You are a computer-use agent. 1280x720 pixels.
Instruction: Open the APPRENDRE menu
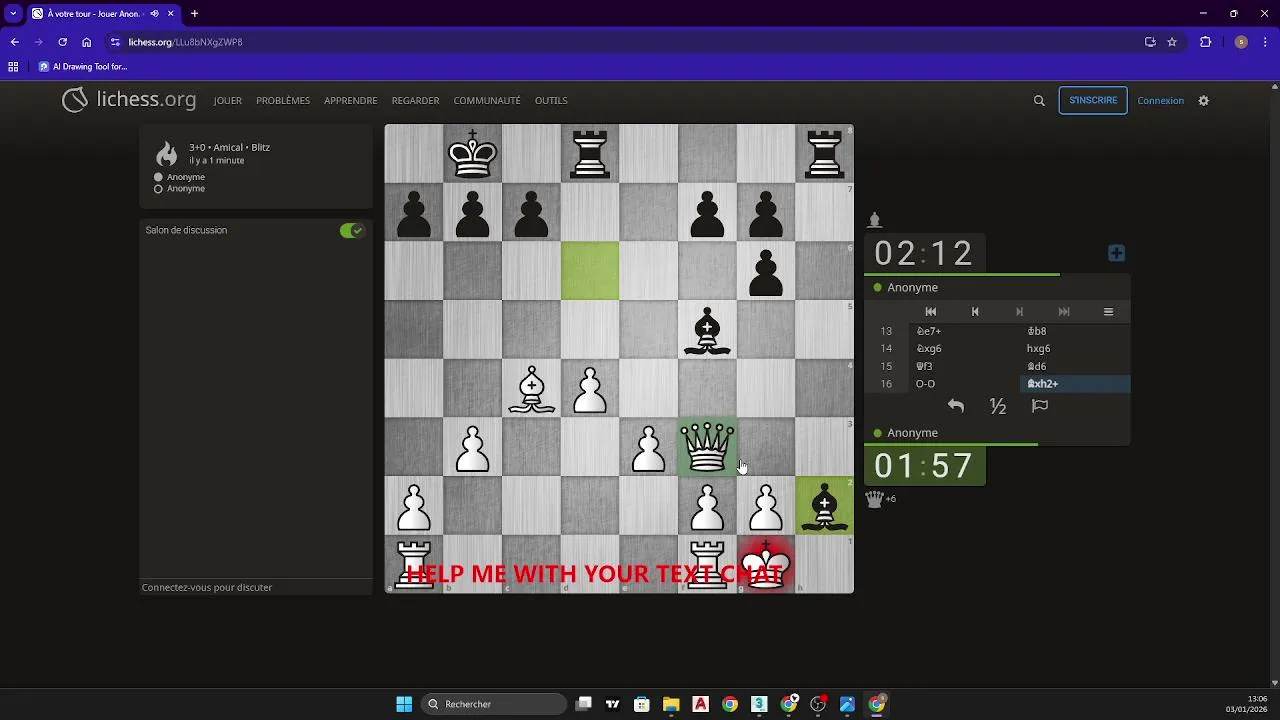[351, 101]
